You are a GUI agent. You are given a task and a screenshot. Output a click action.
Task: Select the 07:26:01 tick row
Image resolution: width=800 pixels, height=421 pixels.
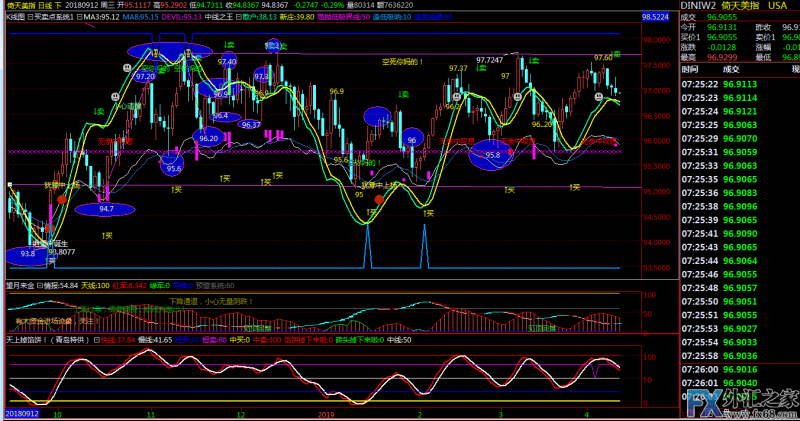[x=740, y=383]
